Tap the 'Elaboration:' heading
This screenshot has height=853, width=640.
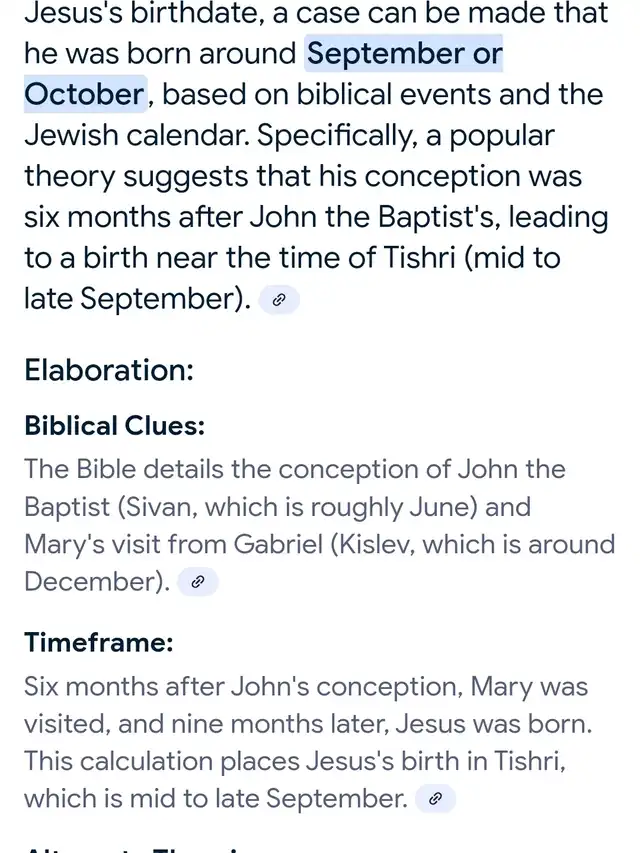109,370
